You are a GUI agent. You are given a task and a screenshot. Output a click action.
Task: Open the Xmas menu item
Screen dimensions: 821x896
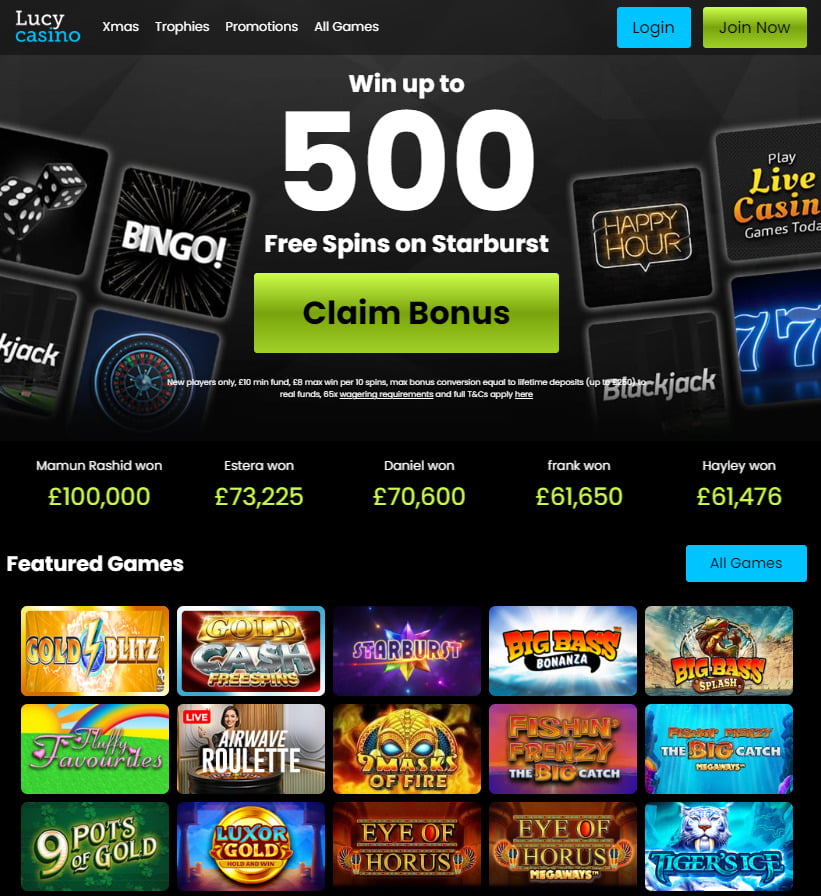121,27
